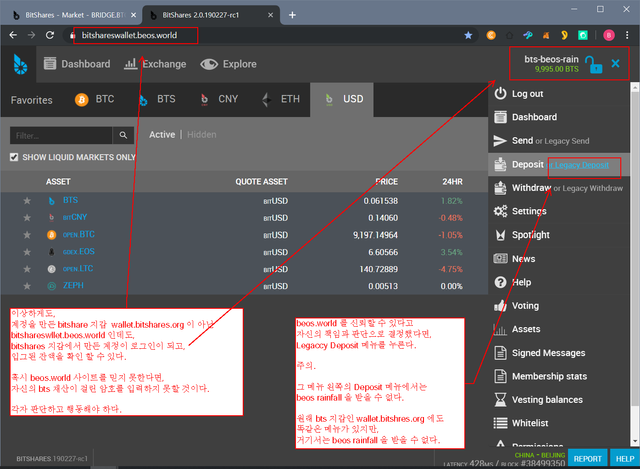The image size is (640, 469).
Task: Open the Whitelist list icon
Action: [500, 423]
